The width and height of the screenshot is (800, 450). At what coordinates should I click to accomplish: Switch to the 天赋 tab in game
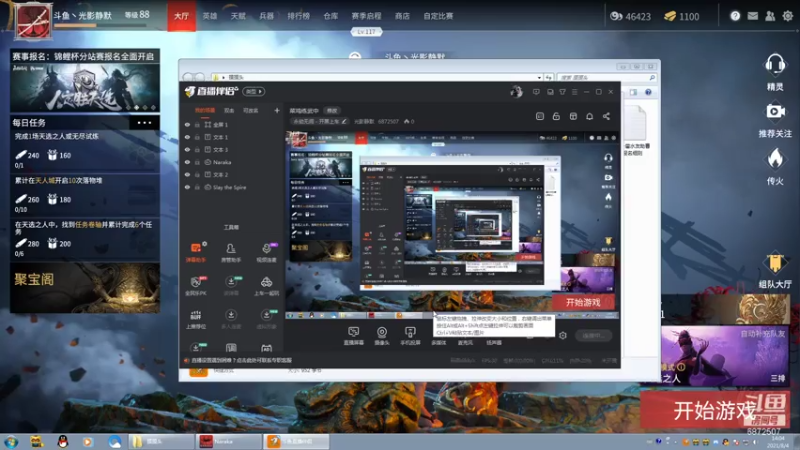pos(238,16)
